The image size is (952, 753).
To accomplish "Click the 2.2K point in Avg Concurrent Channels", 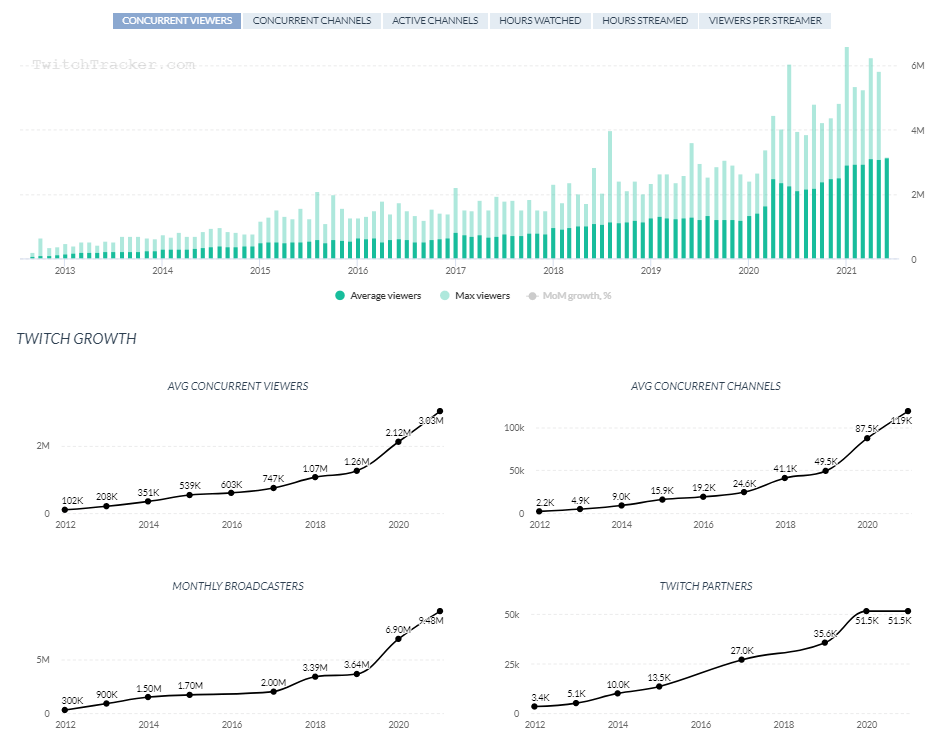I will tap(539, 511).
